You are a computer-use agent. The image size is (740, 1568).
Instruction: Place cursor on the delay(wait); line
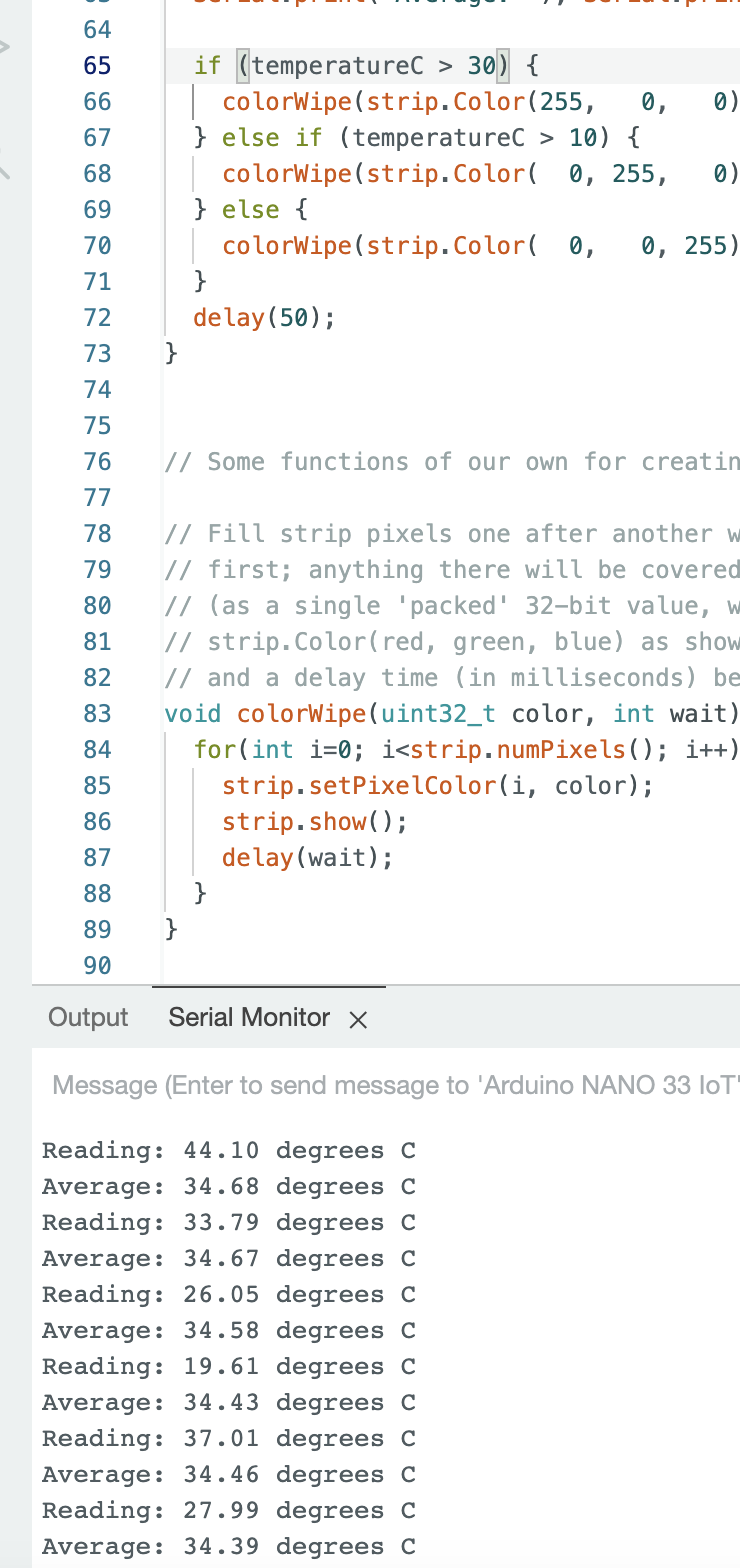(x=308, y=858)
